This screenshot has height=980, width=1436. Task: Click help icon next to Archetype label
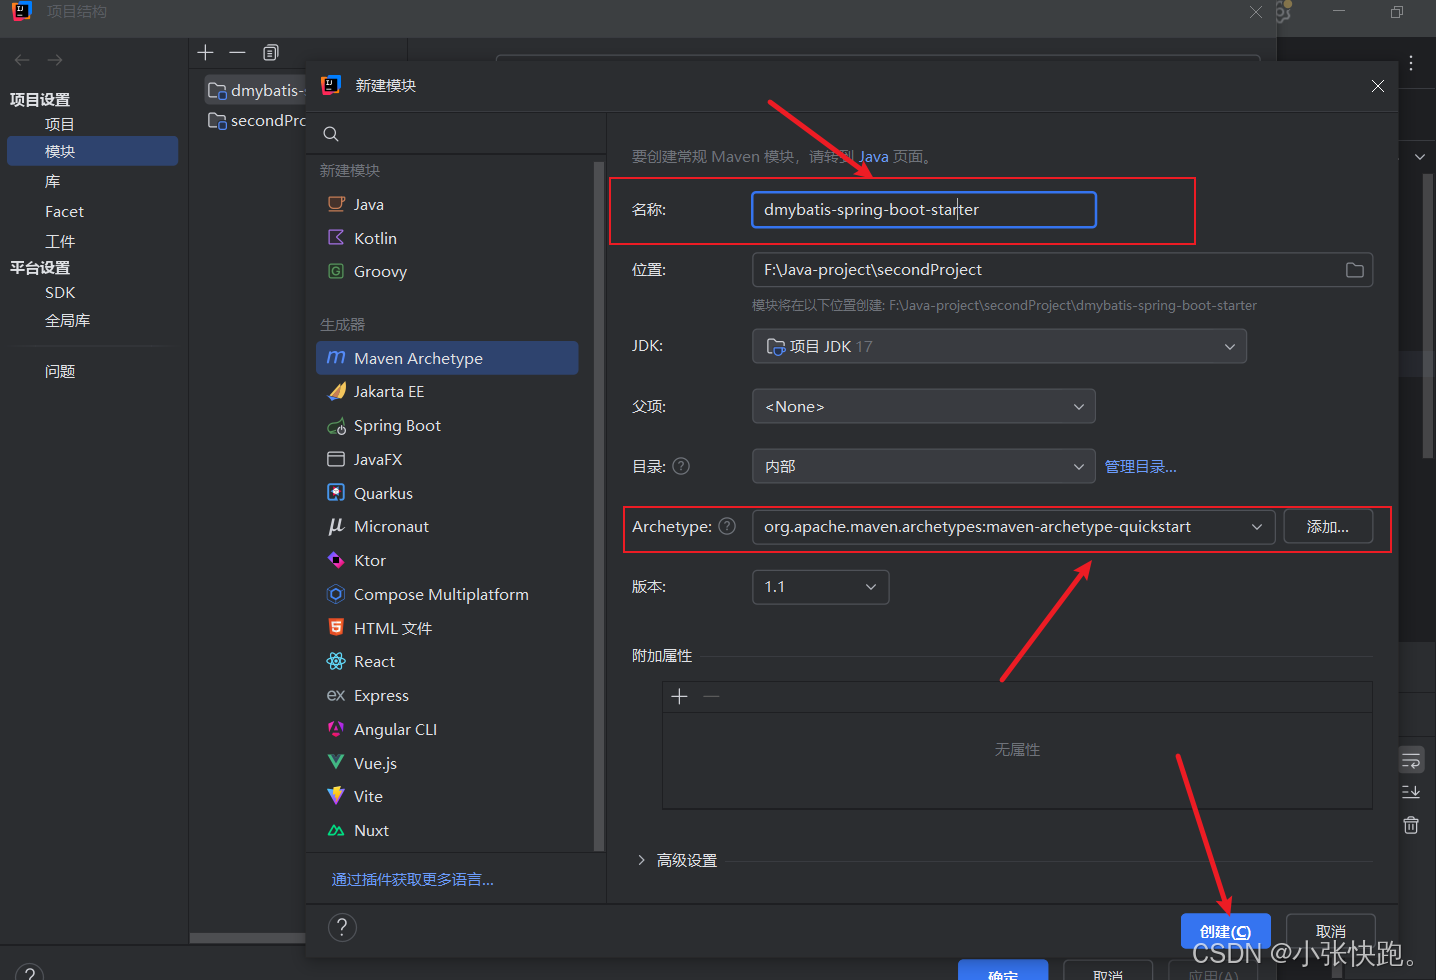click(x=728, y=526)
